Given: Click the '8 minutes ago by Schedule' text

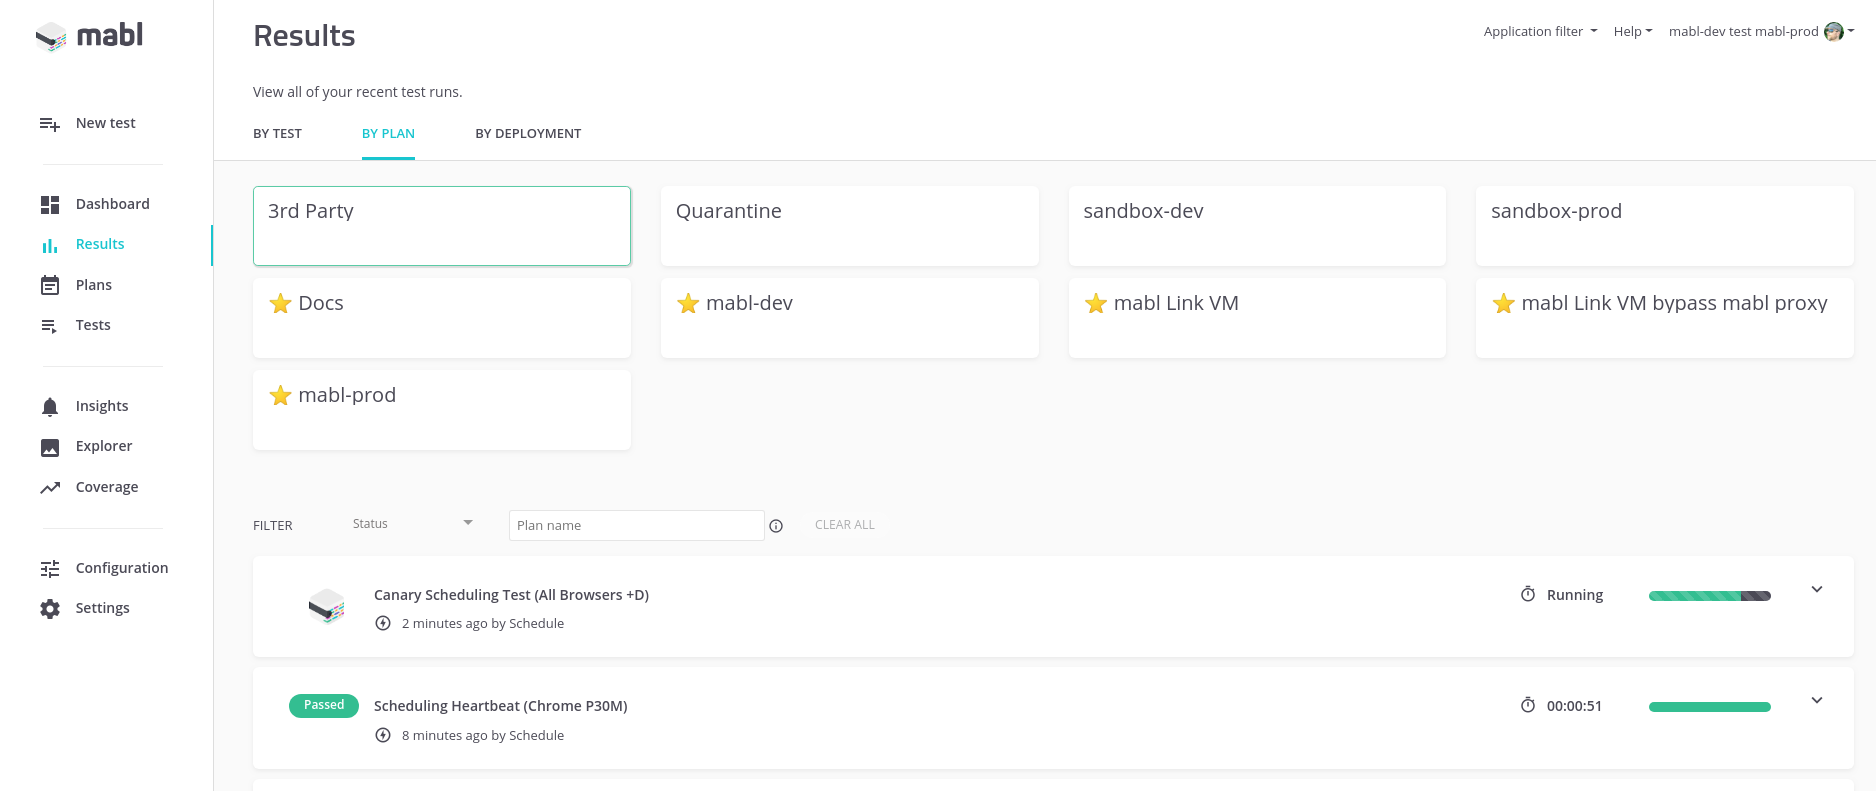Looking at the screenshot, I should (483, 735).
